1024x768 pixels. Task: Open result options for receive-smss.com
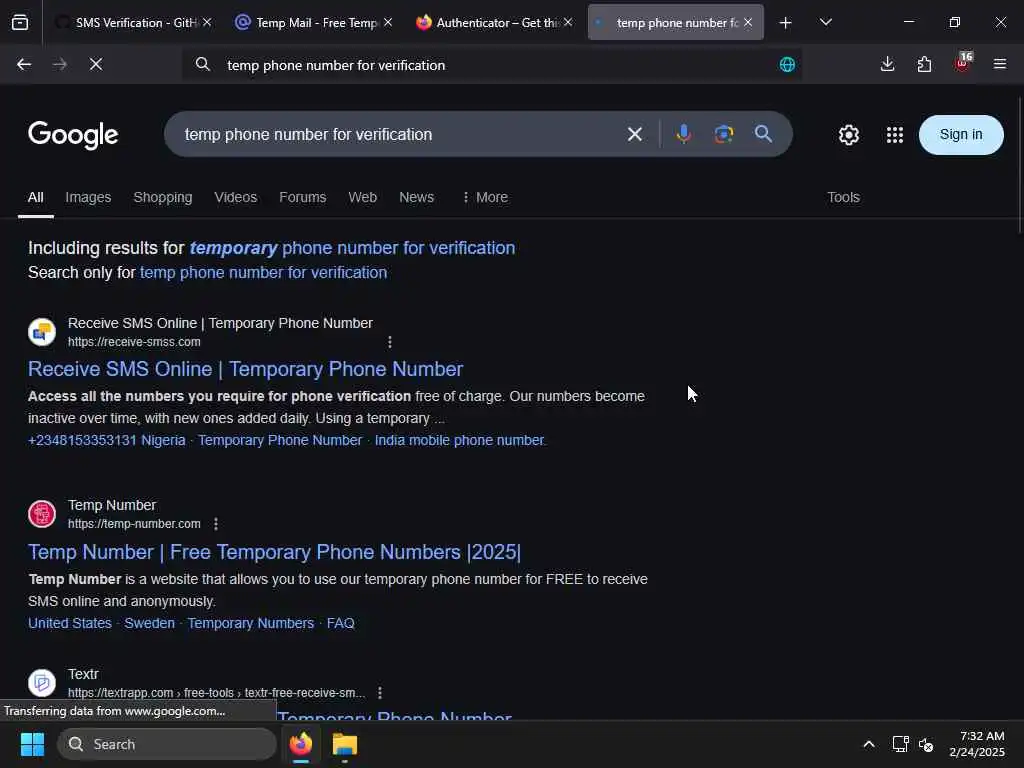(x=390, y=342)
